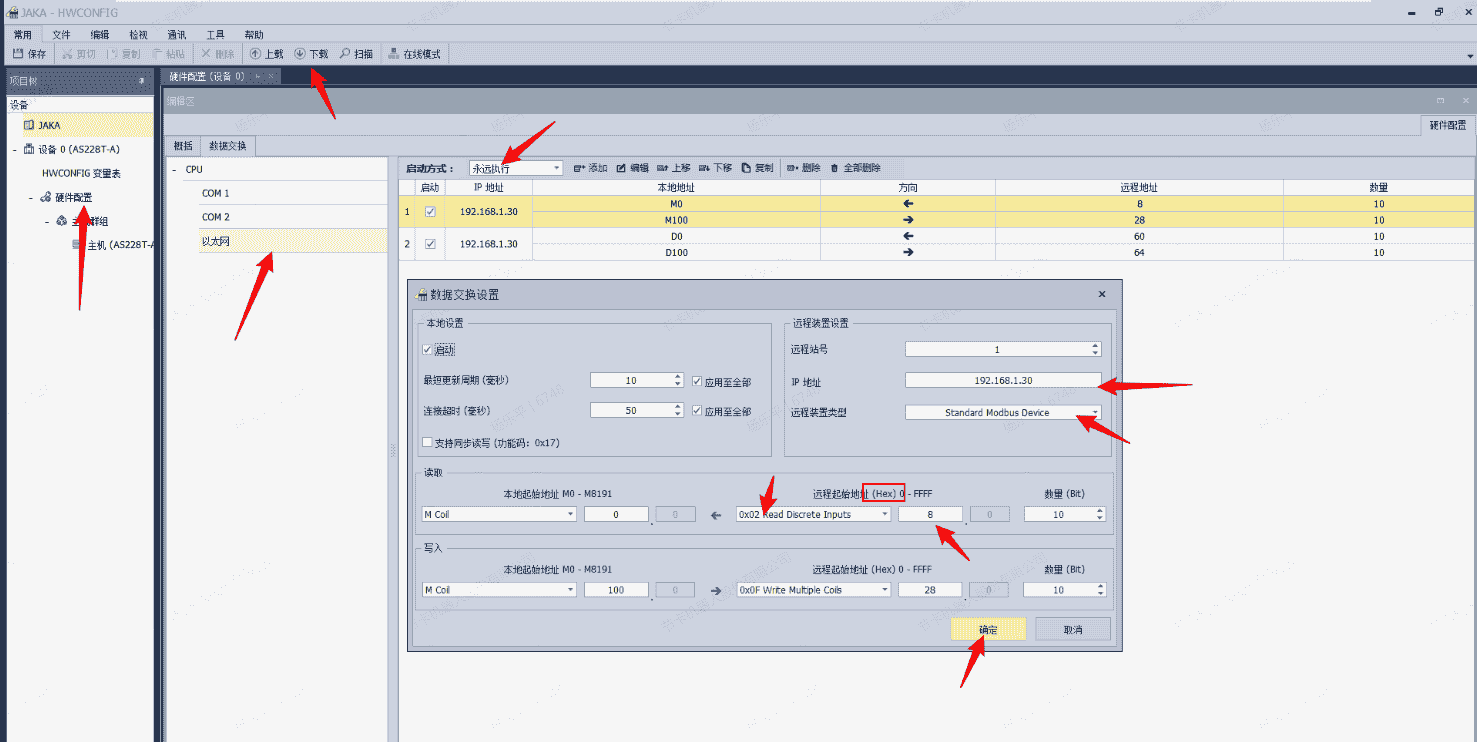This screenshot has height=742, width=1477.
Task: Click the 取消 button in the dialog
Action: 1072,629
